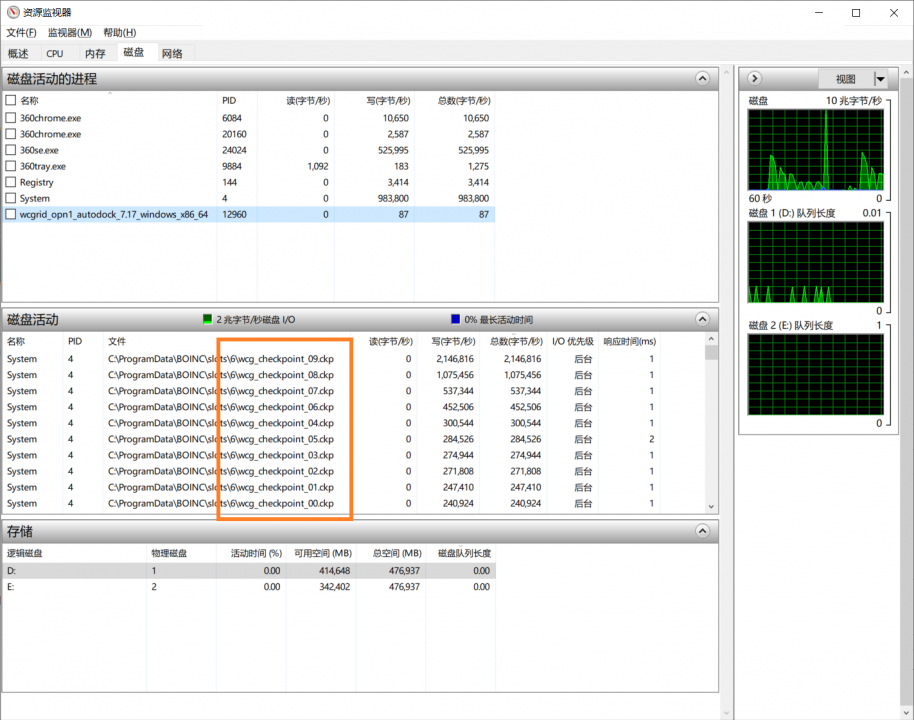
Task: Hide the graphs pane with arrow button
Action: pyautogui.click(x=755, y=79)
